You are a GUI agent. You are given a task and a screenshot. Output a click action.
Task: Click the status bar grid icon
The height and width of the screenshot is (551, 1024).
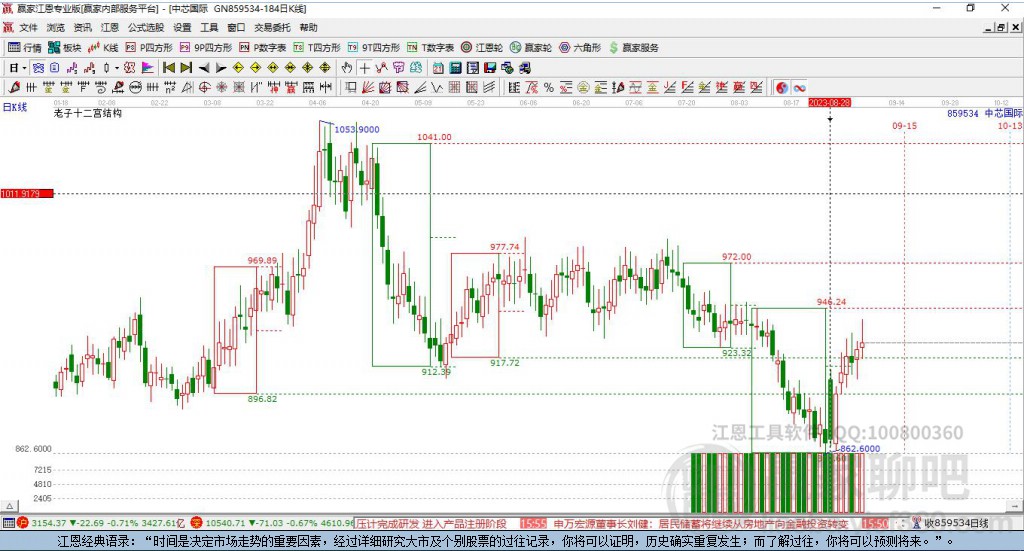[x=8, y=523]
